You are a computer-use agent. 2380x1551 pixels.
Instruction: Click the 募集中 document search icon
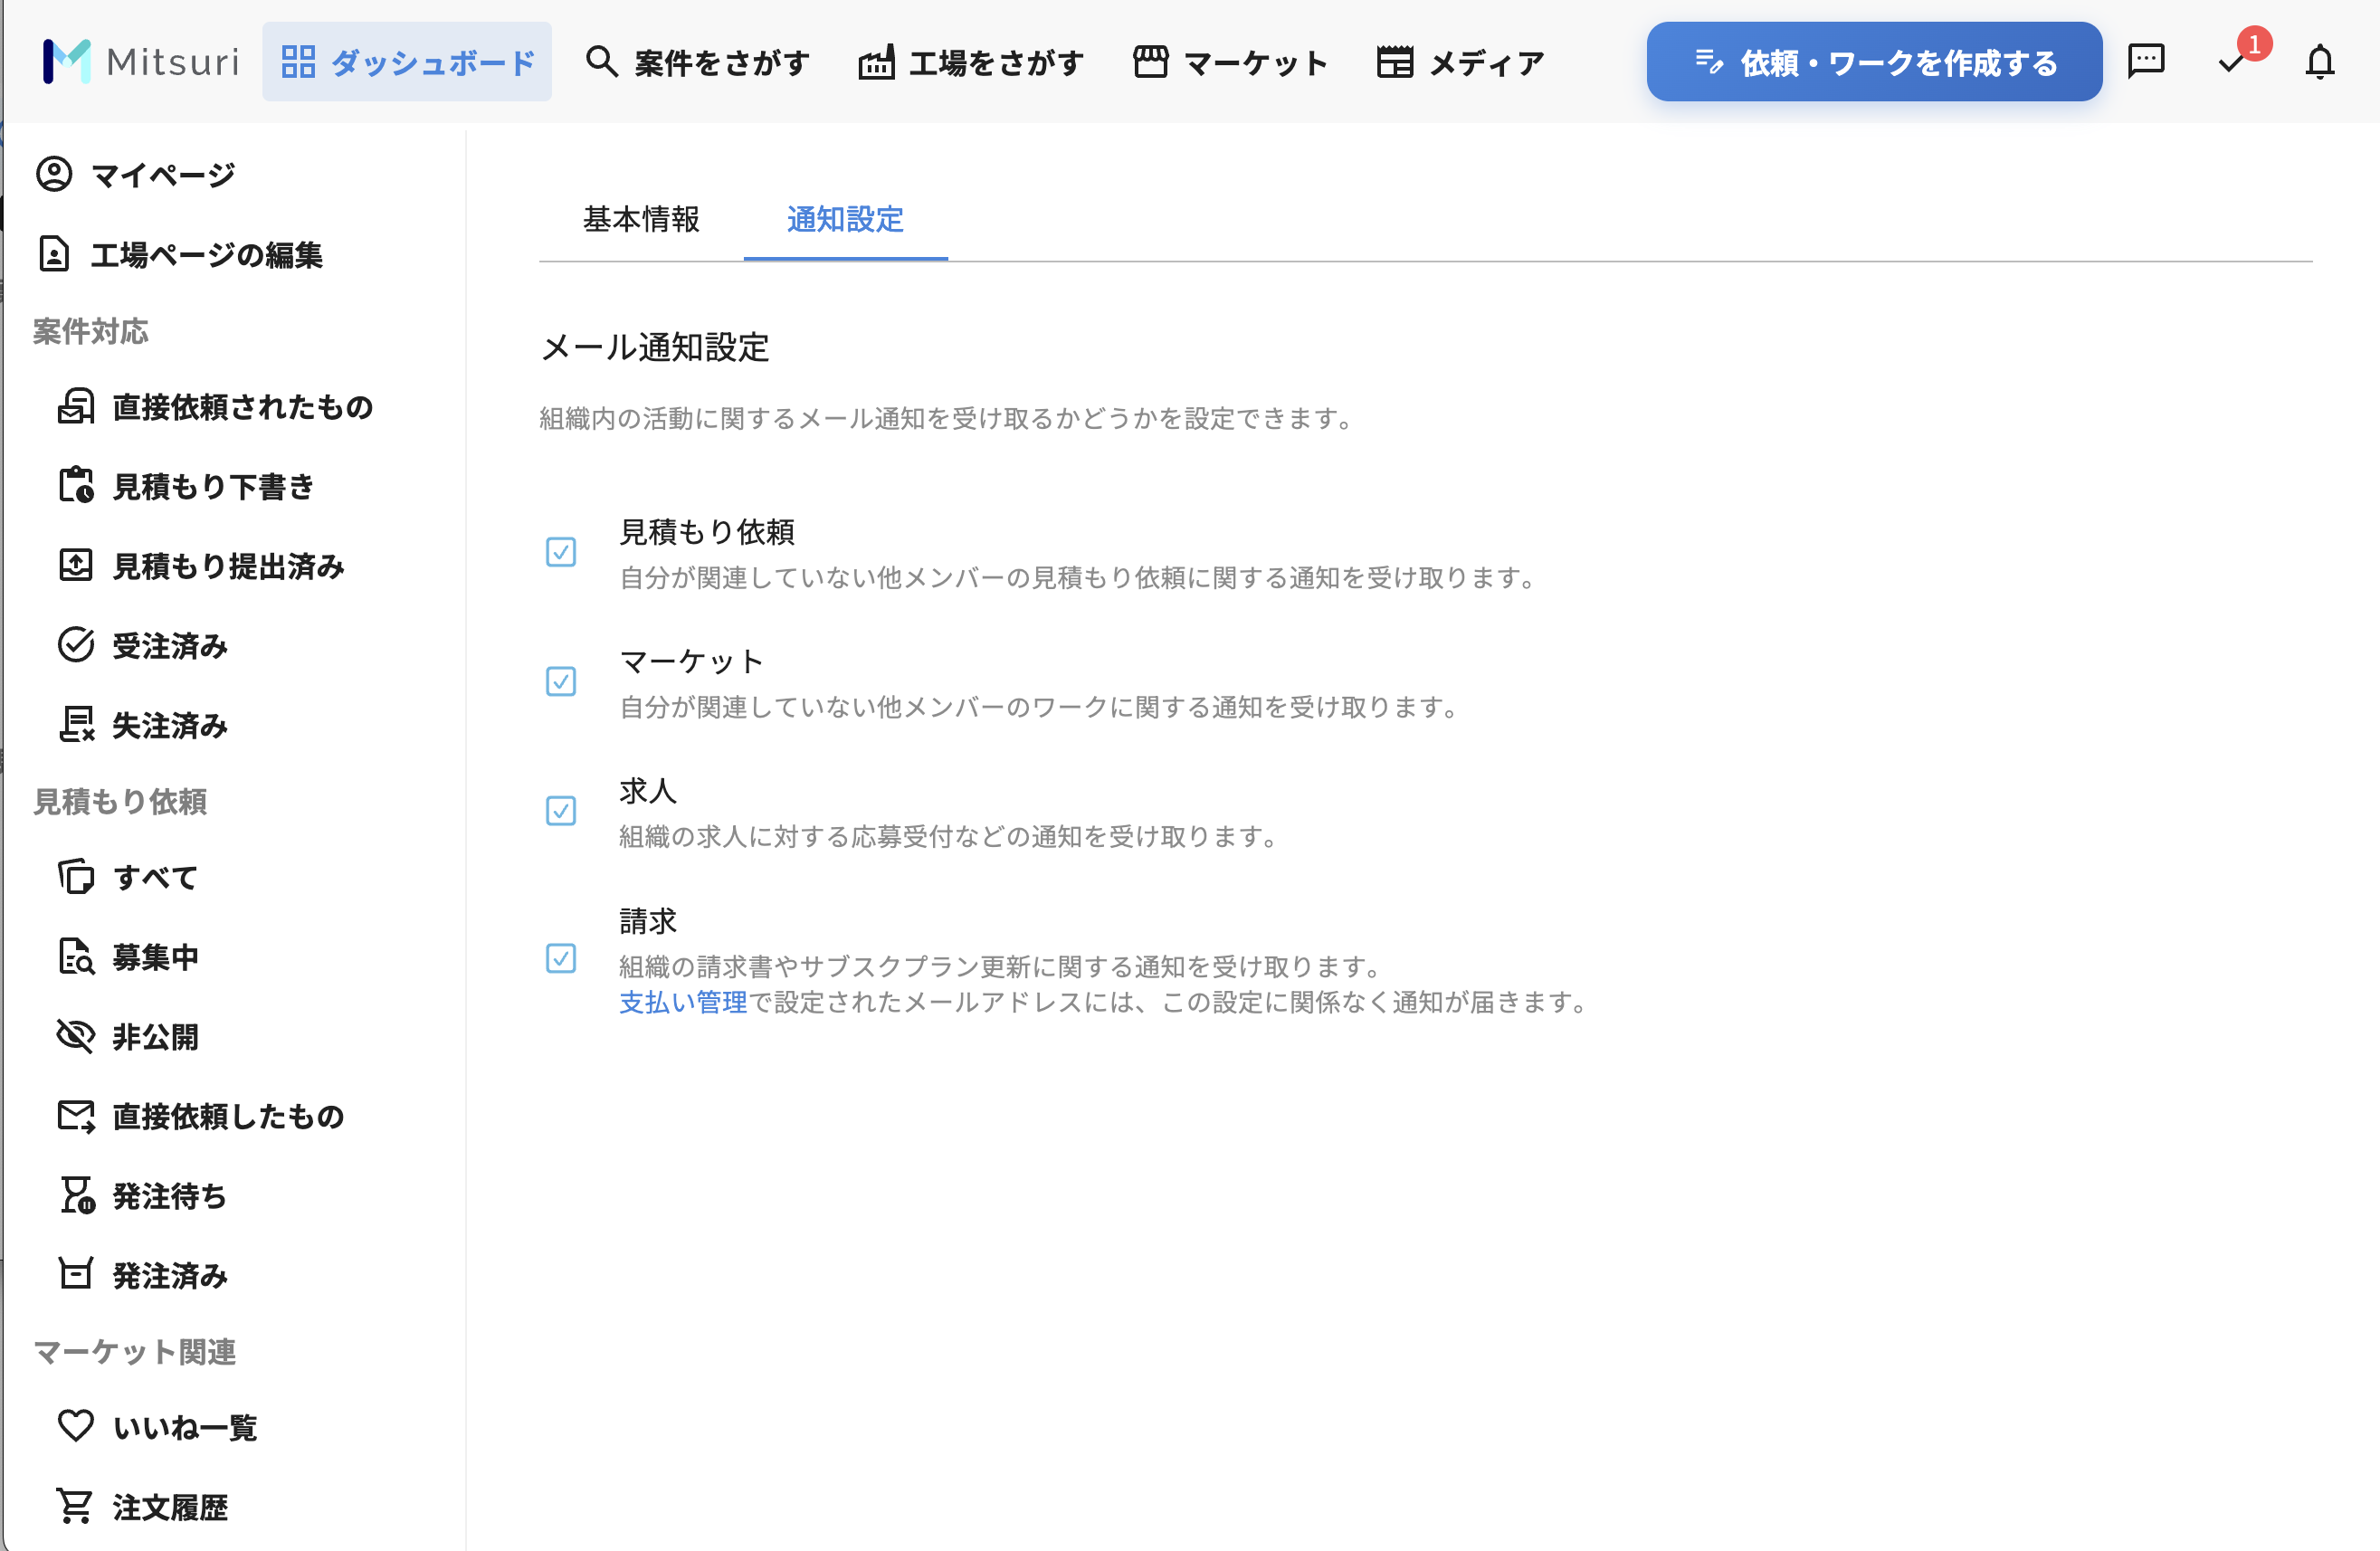pyautogui.click(x=76, y=957)
